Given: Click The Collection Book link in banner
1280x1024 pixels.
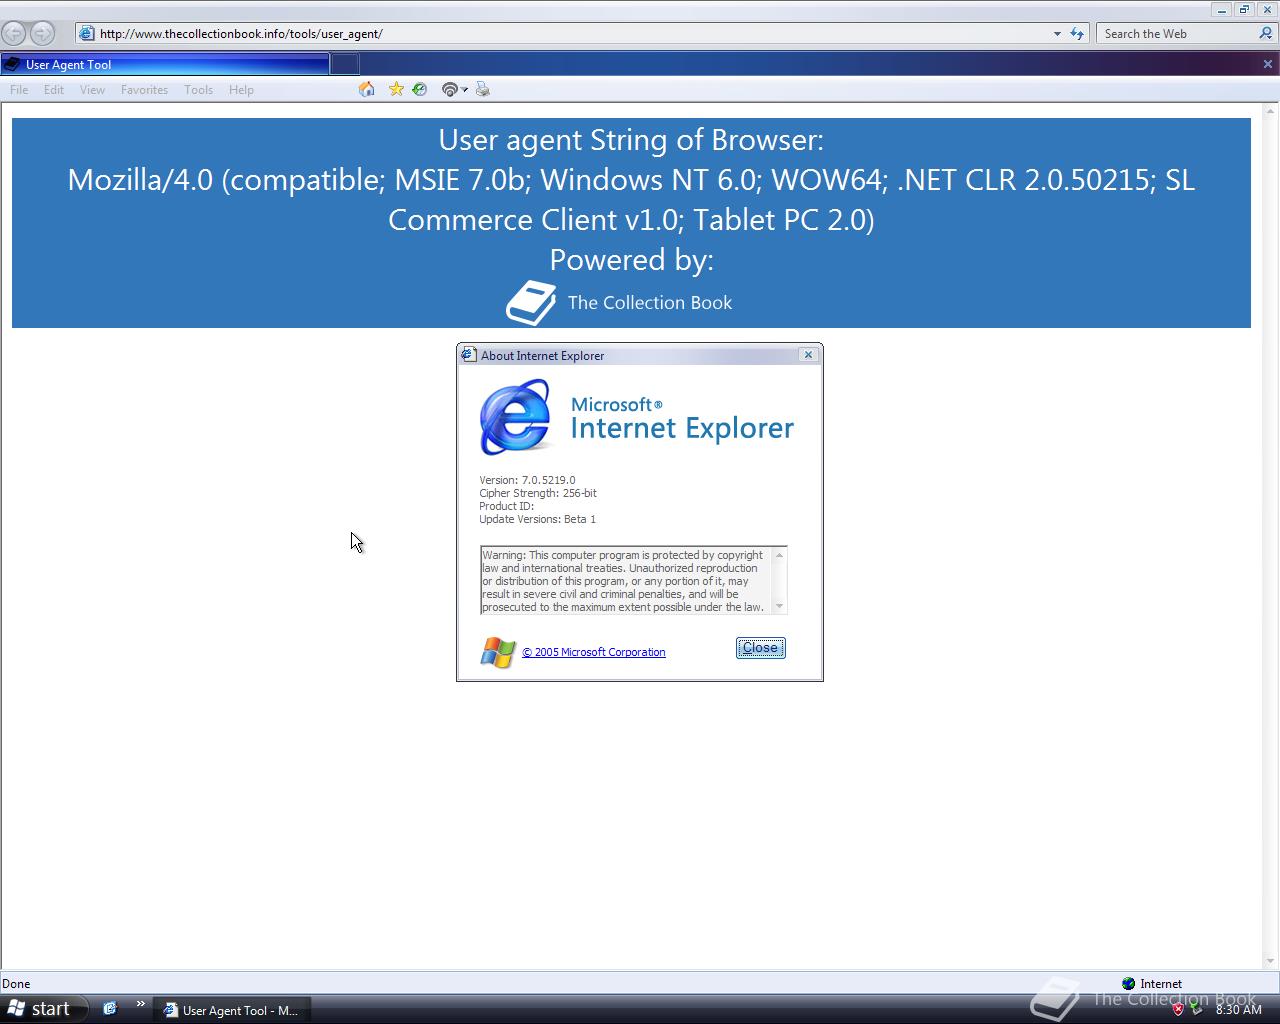Looking at the screenshot, I should click(650, 302).
